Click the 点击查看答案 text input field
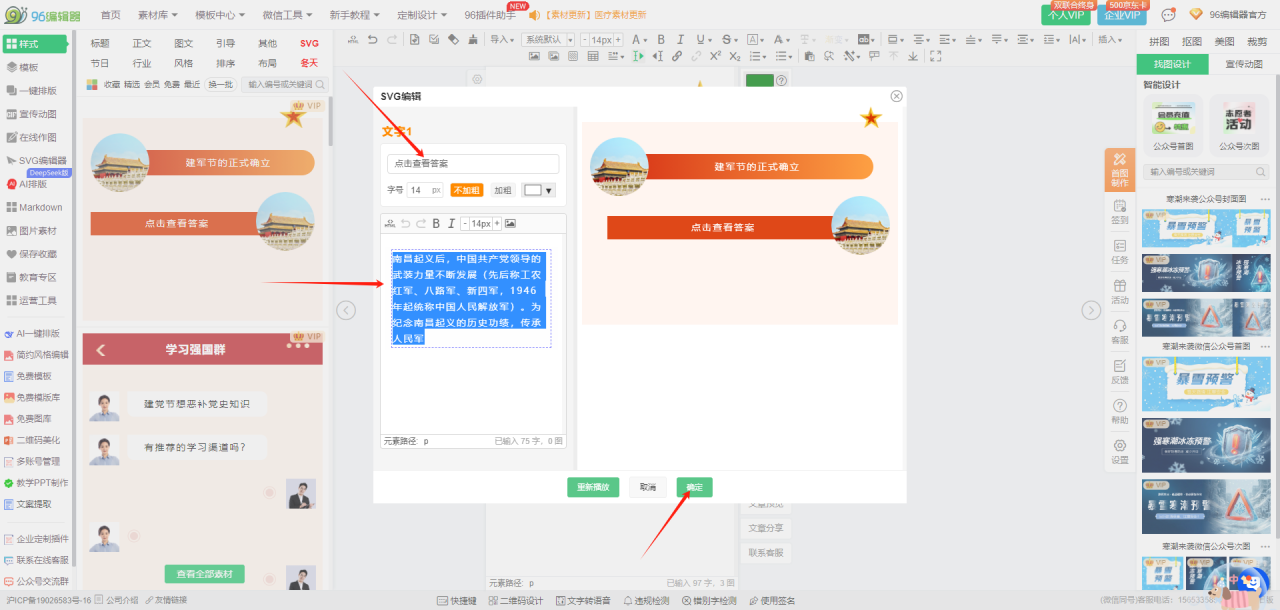 [x=473, y=163]
